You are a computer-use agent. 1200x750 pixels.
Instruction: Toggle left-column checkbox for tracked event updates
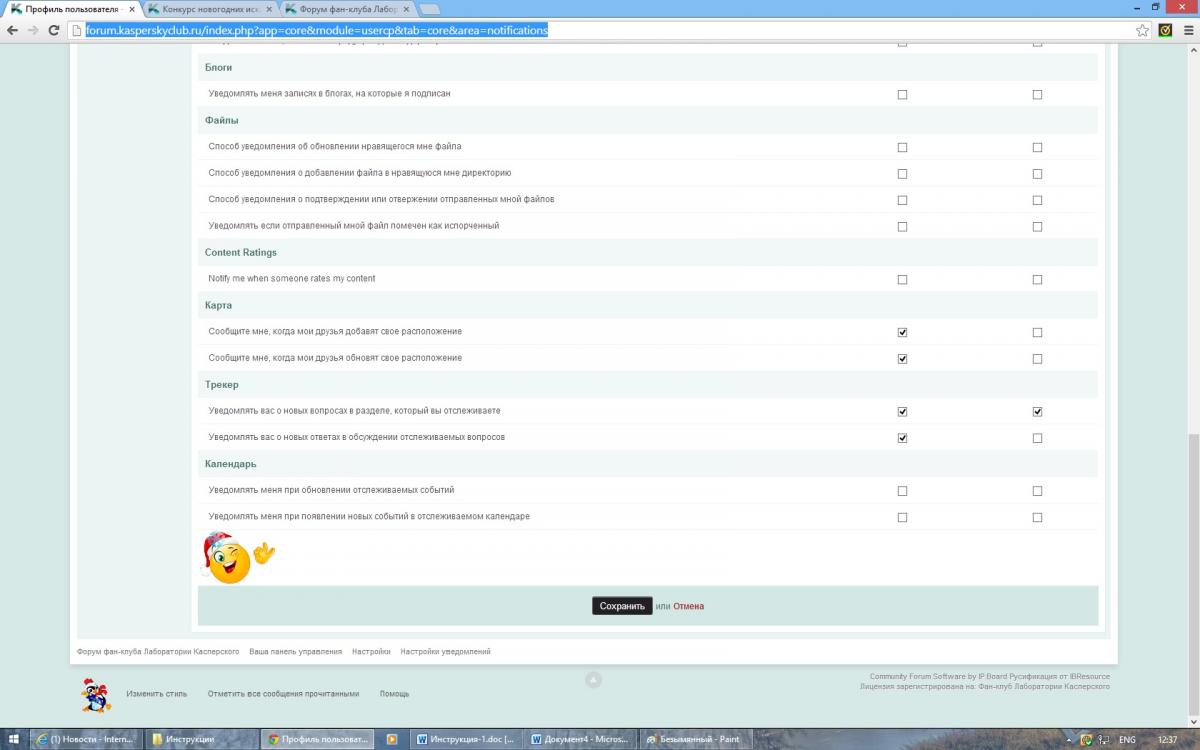[902, 491]
